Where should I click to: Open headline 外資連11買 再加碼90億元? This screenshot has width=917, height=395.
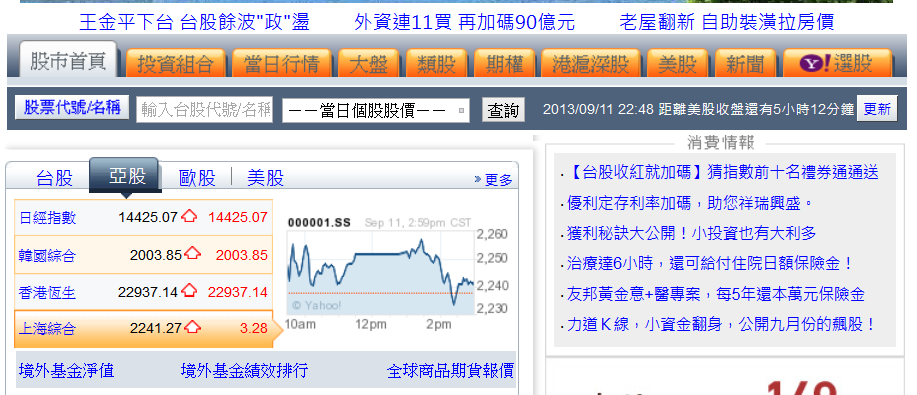point(464,22)
